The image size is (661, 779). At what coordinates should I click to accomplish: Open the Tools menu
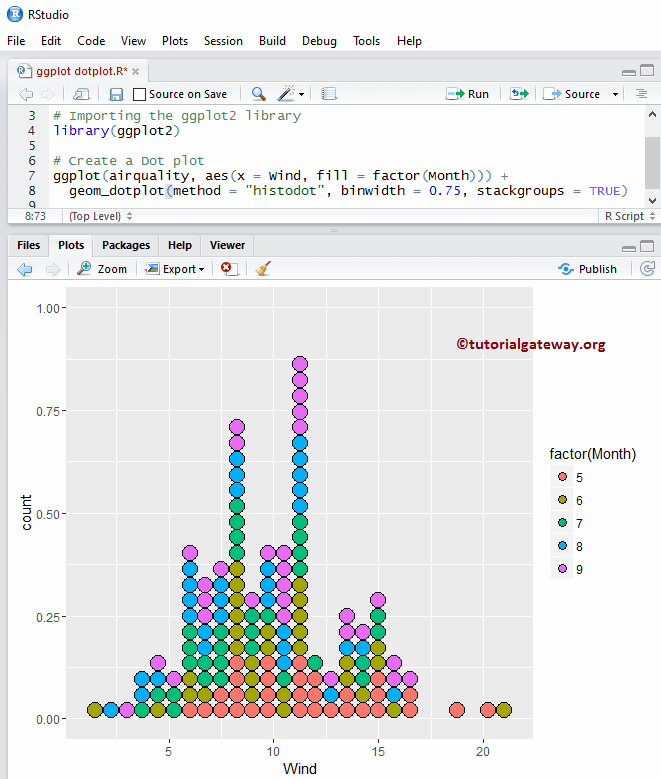(366, 41)
